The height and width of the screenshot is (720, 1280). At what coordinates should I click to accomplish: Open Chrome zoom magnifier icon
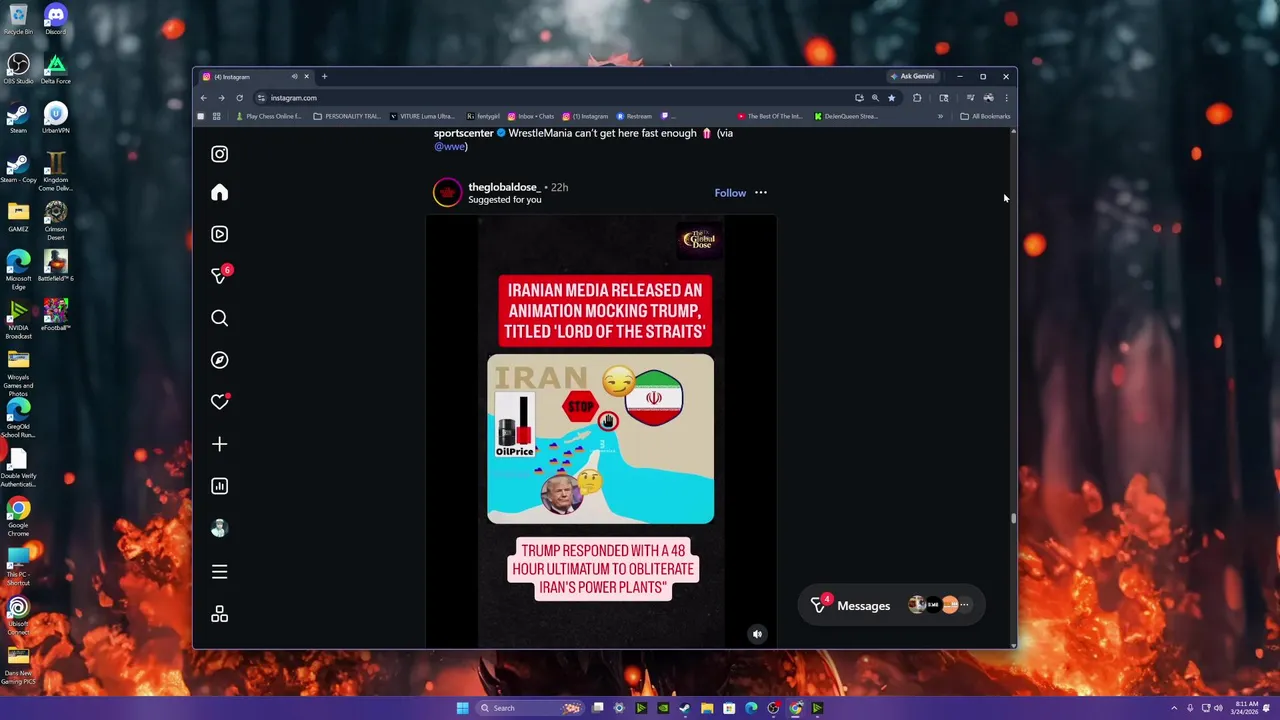click(875, 98)
